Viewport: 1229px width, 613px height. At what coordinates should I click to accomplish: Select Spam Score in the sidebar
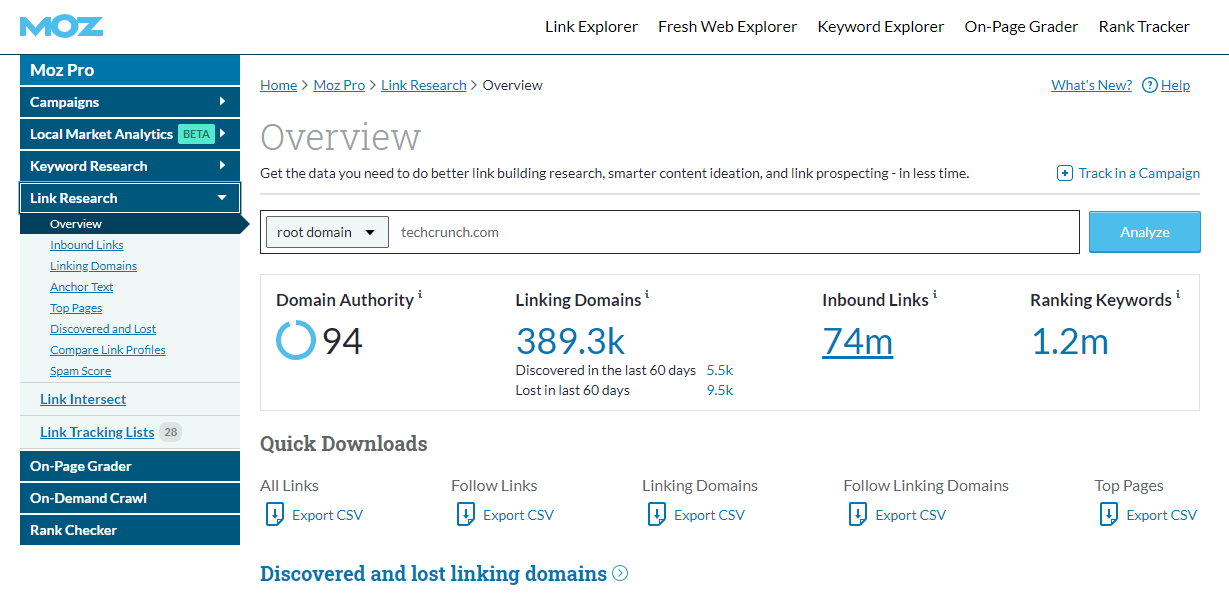(80, 371)
